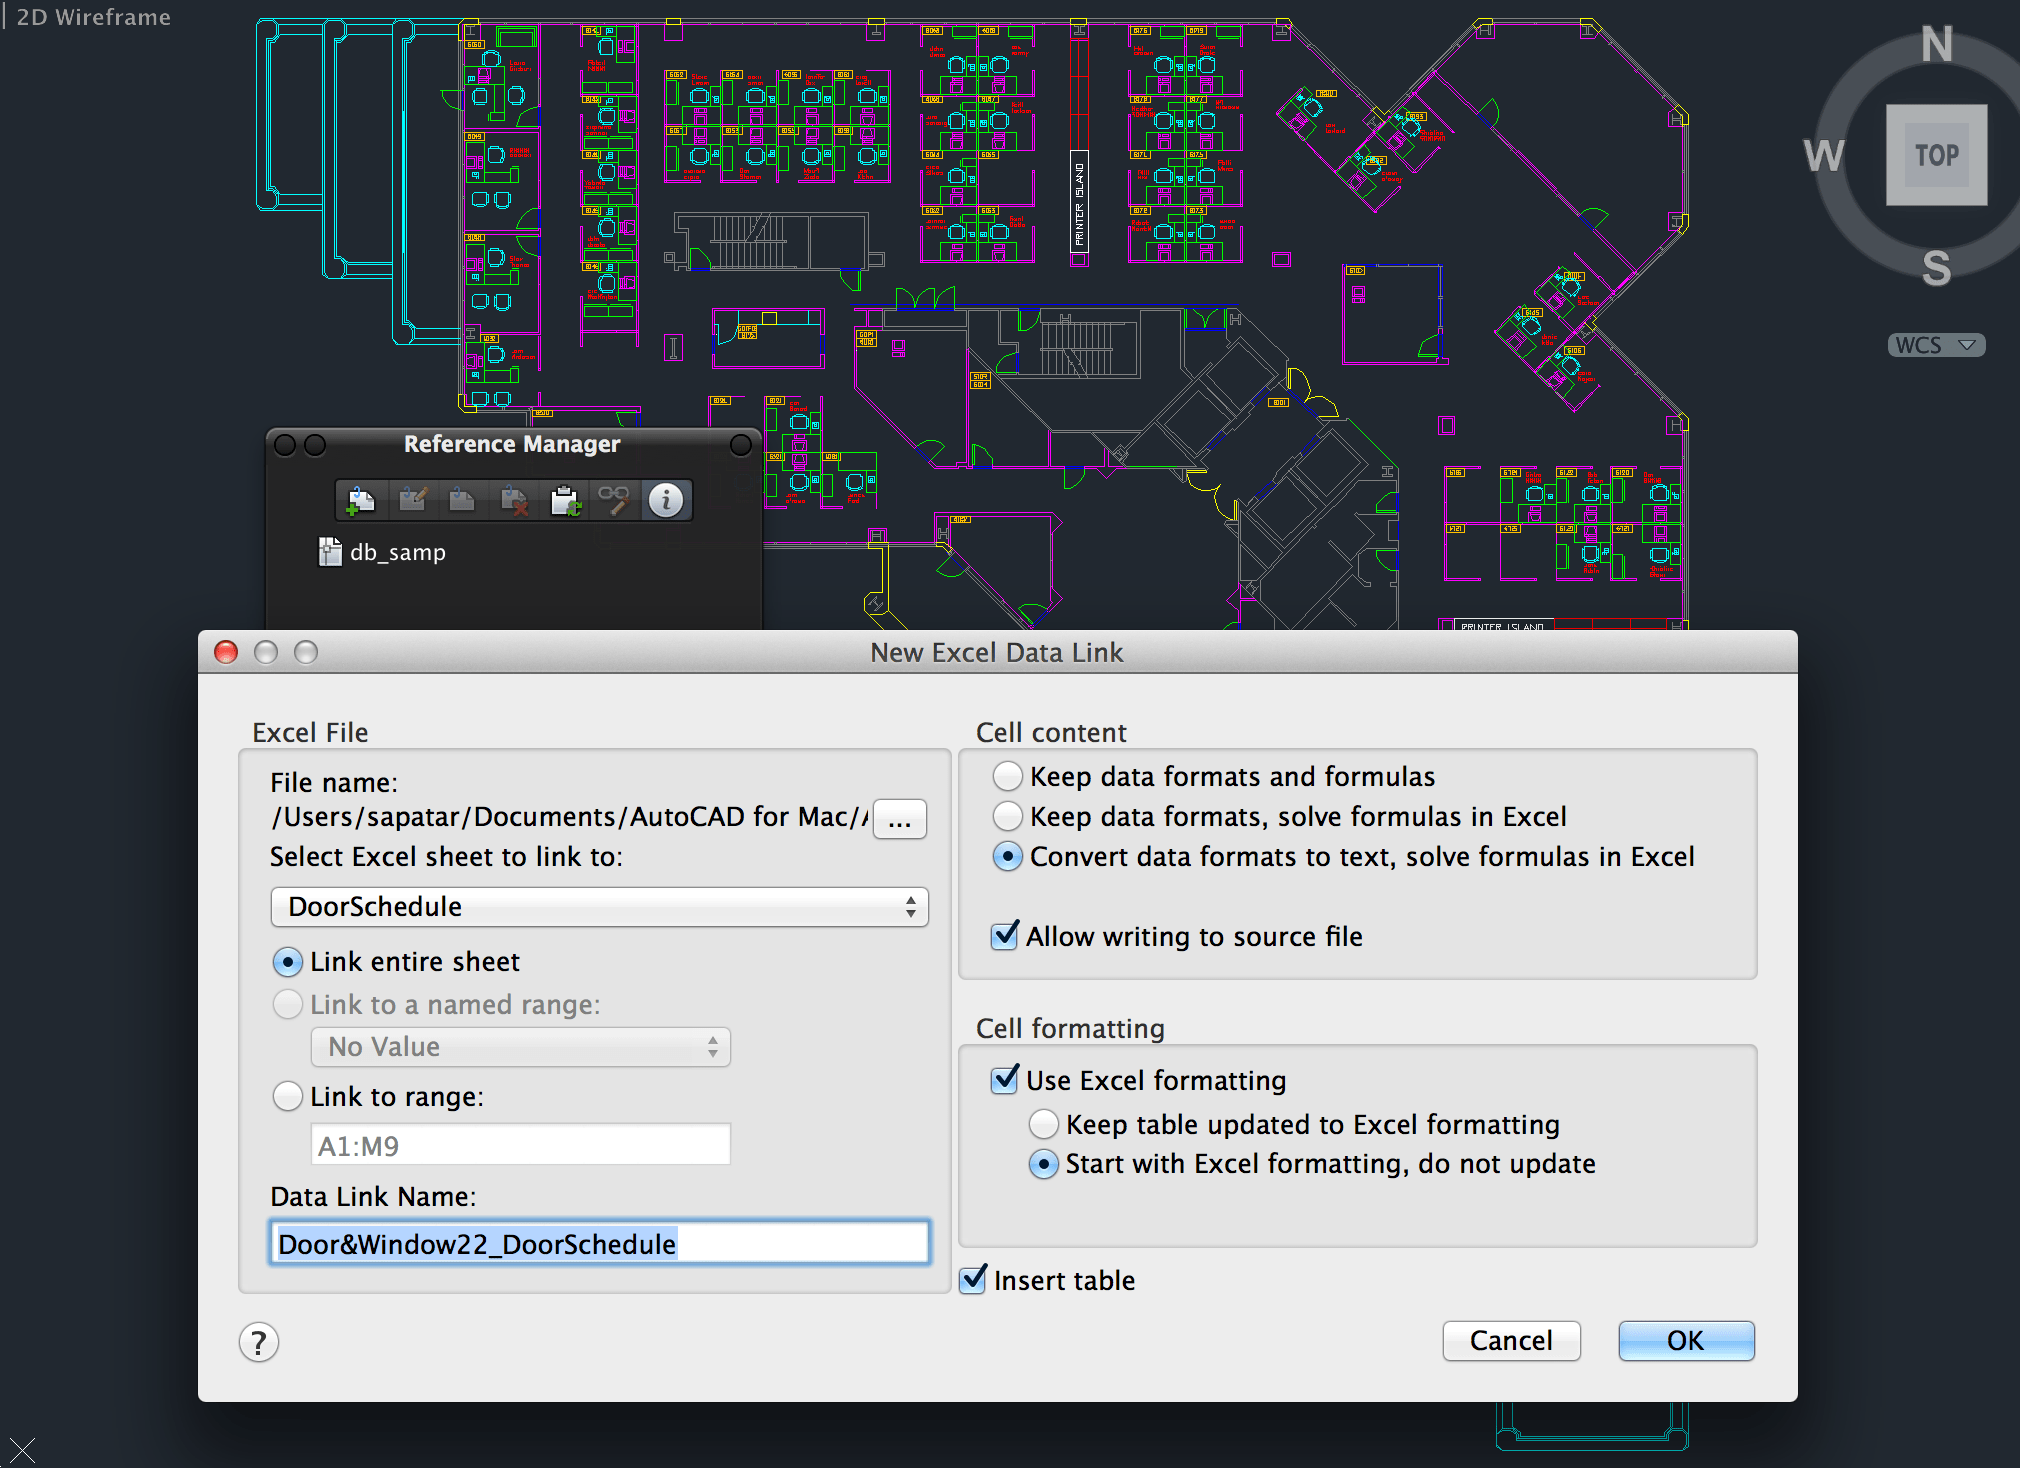
Task: Click the OK button
Action: click(x=1686, y=1341)
